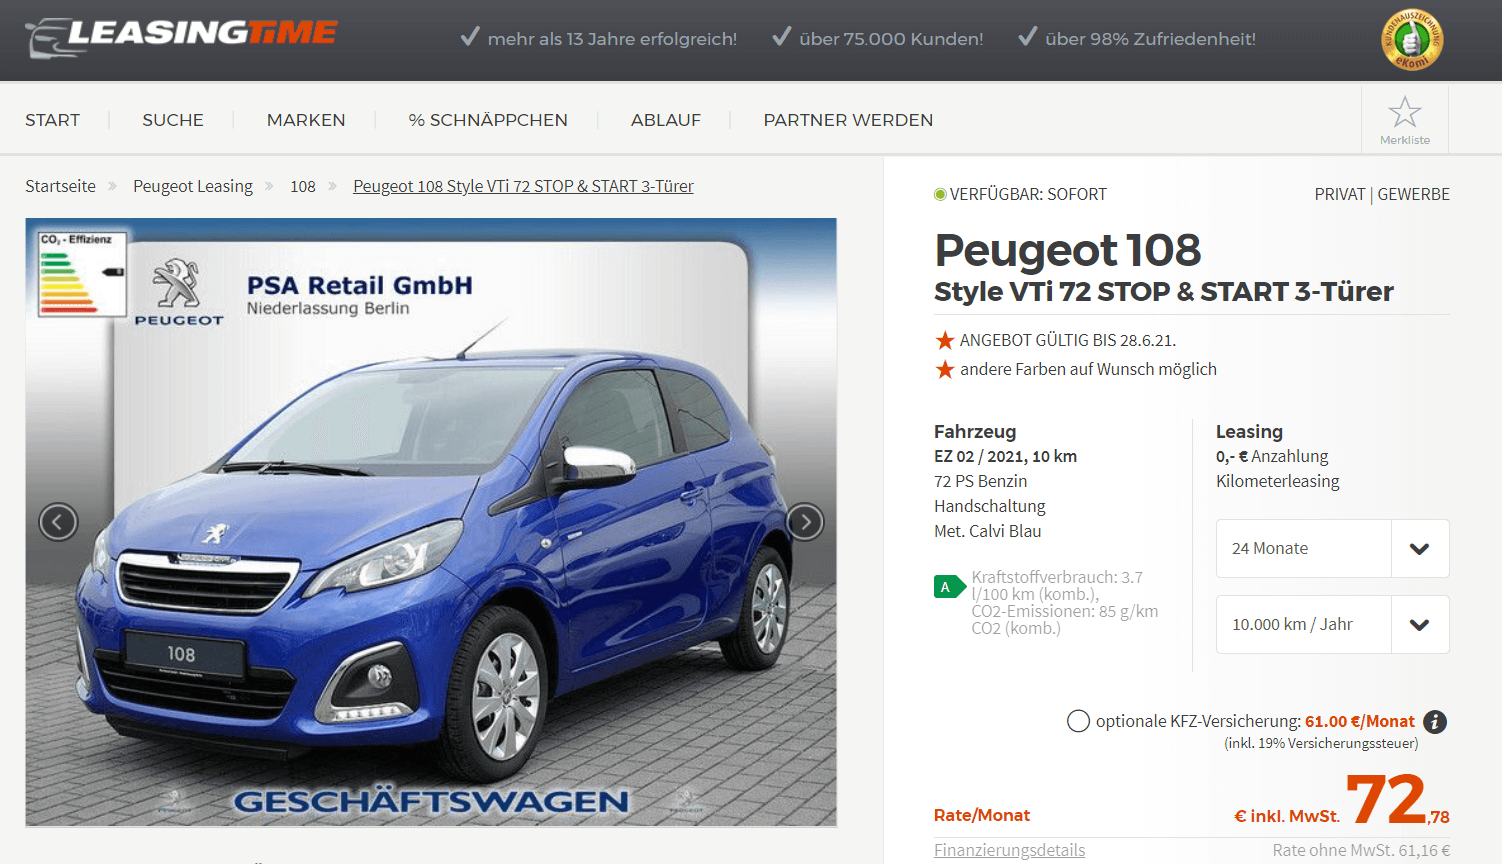Click the chevron beside 24 Monate

(1419, 548)
